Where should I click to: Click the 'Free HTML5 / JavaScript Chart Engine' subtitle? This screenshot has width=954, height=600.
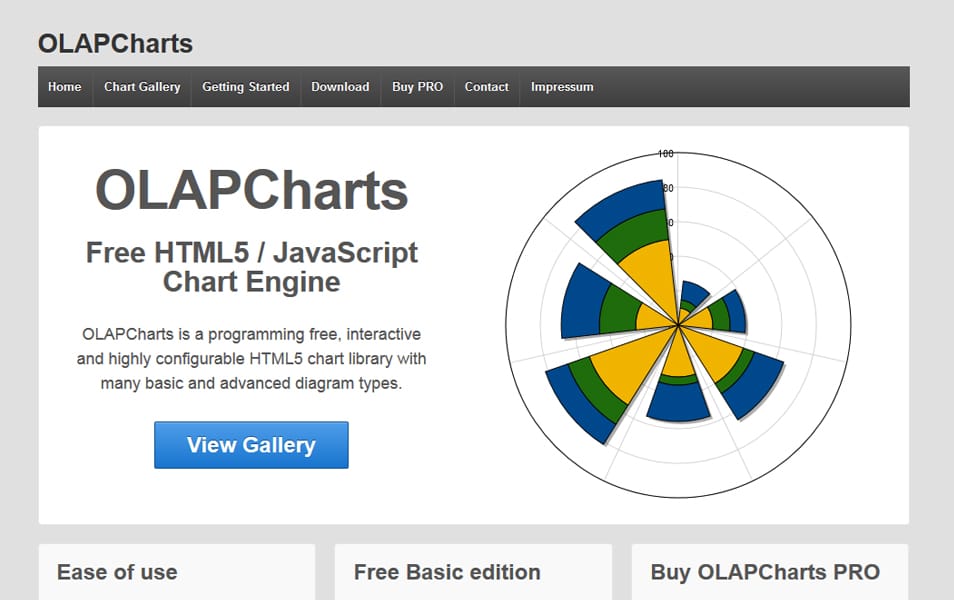click(251, 267)
